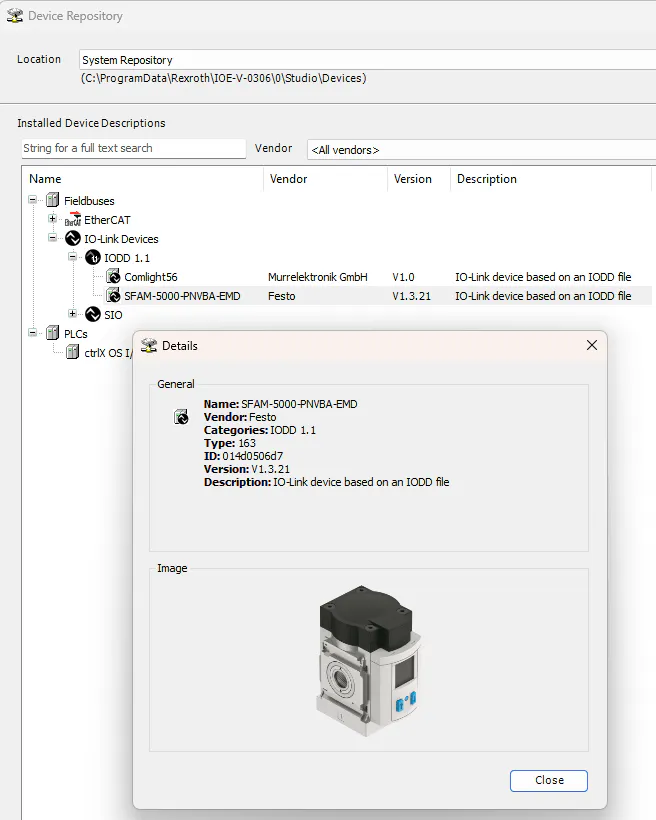
Task: Click the SFAM-5000-PNVBA-EMD device icon in tree
Action: click(113, 296)
